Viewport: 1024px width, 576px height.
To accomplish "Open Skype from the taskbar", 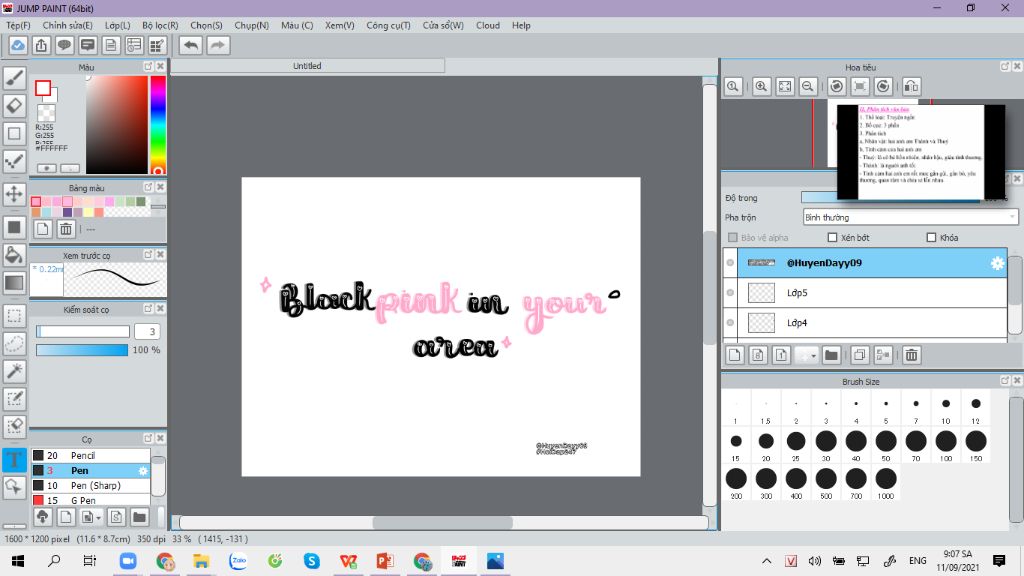I will tap(312, 561).
